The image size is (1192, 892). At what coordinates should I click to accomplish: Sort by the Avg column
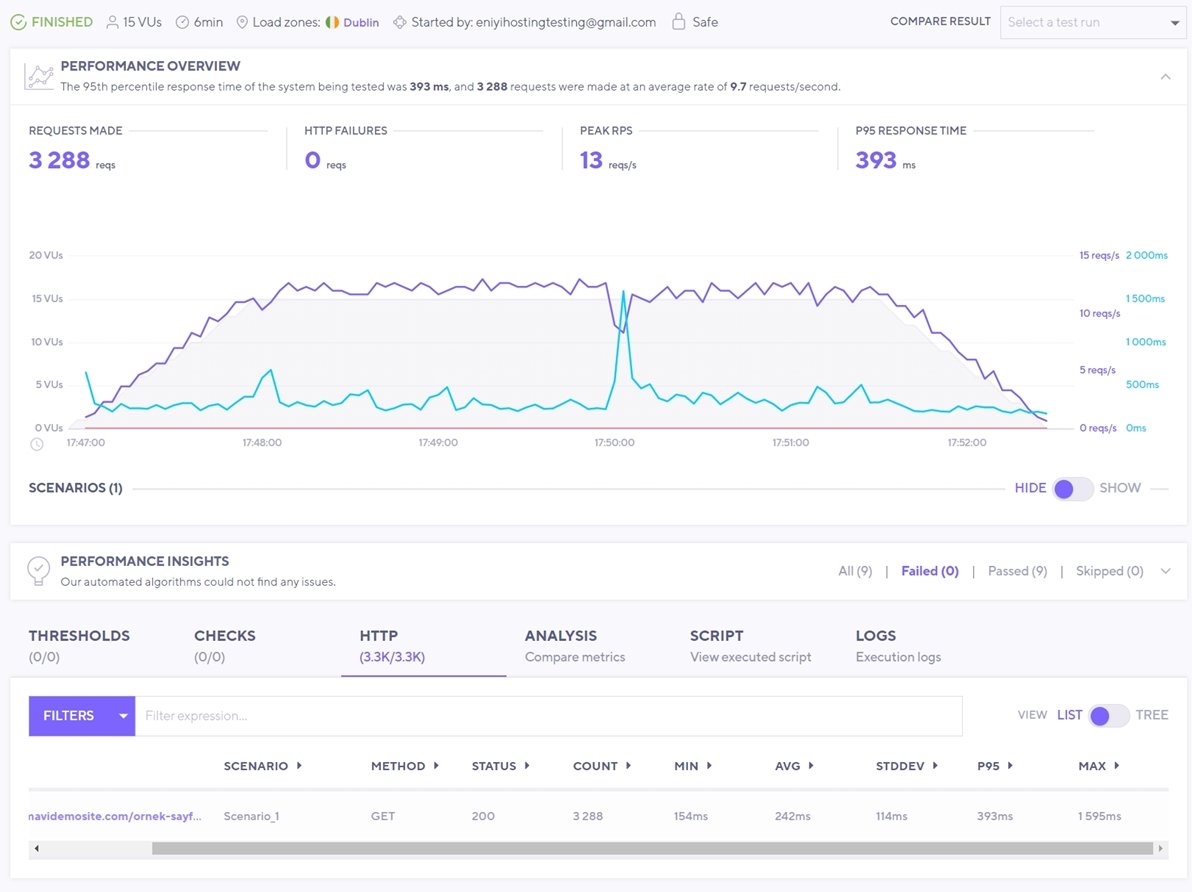(794, 766)
